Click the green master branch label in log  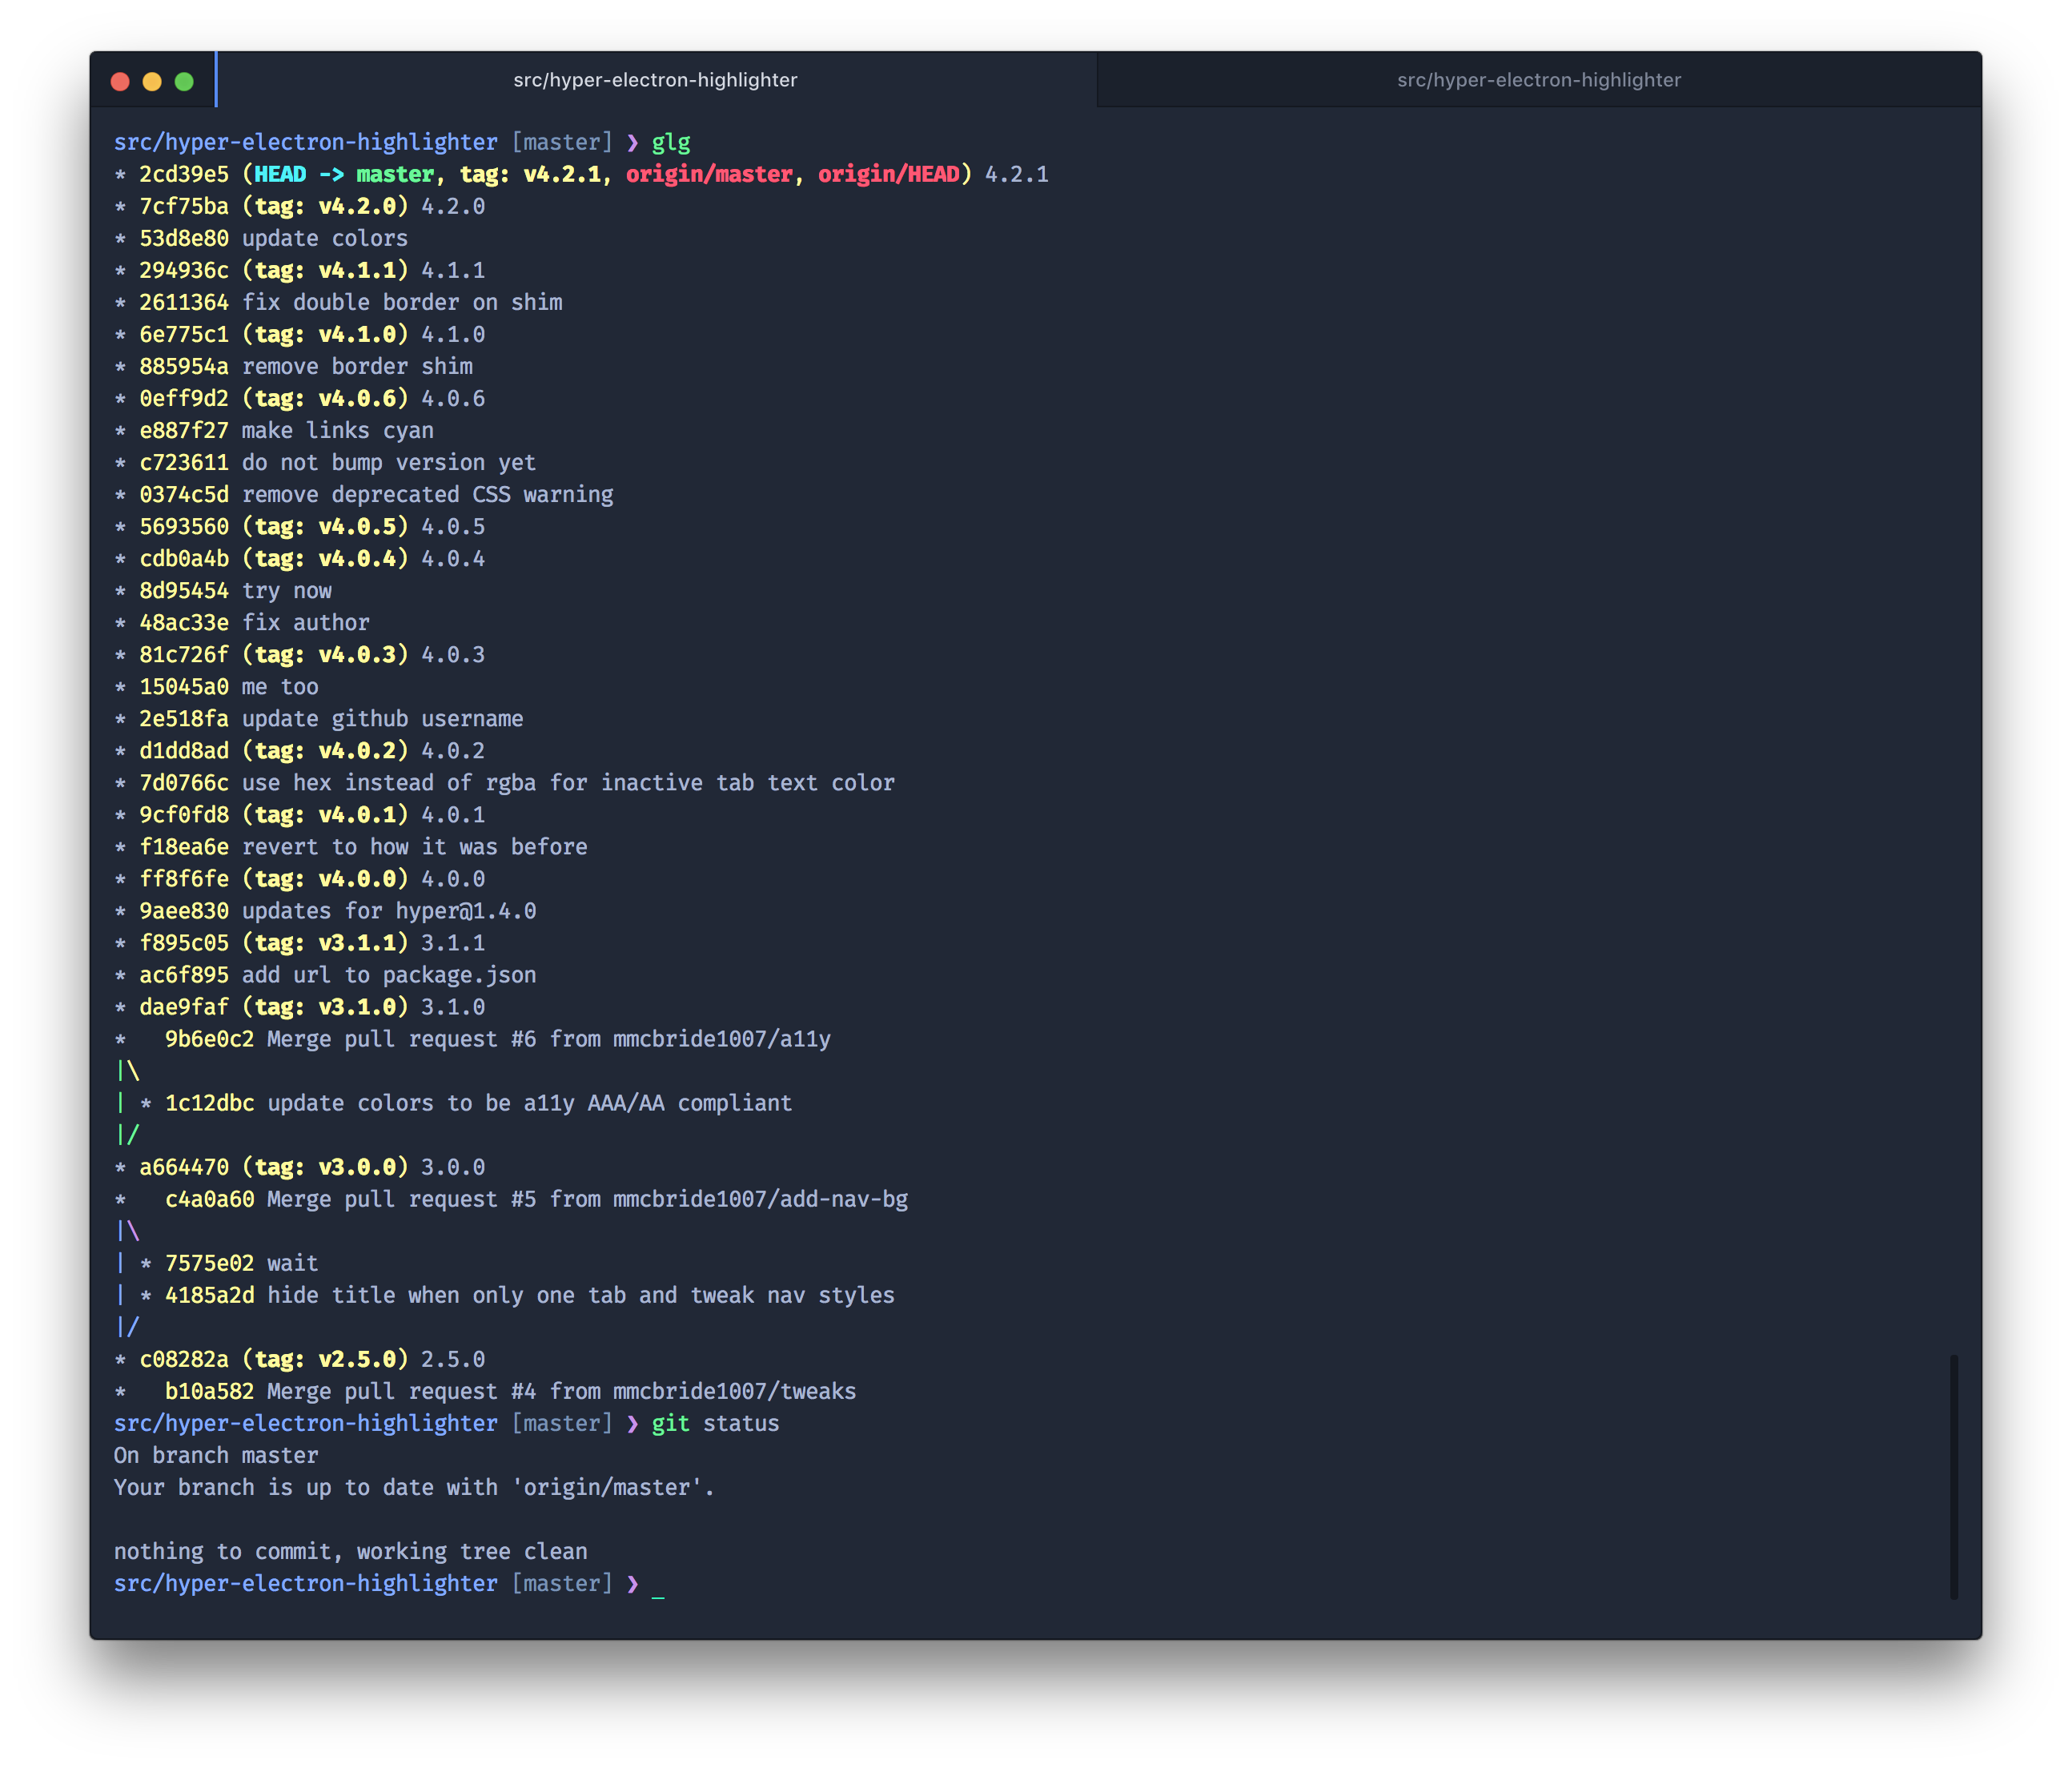[395, 174]
